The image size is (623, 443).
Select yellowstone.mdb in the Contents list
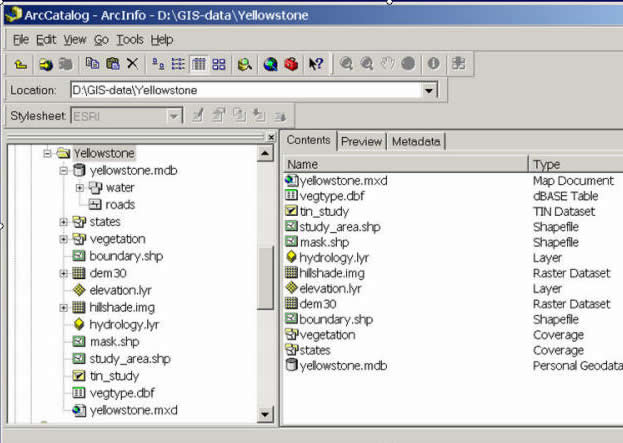coord(343,366)
